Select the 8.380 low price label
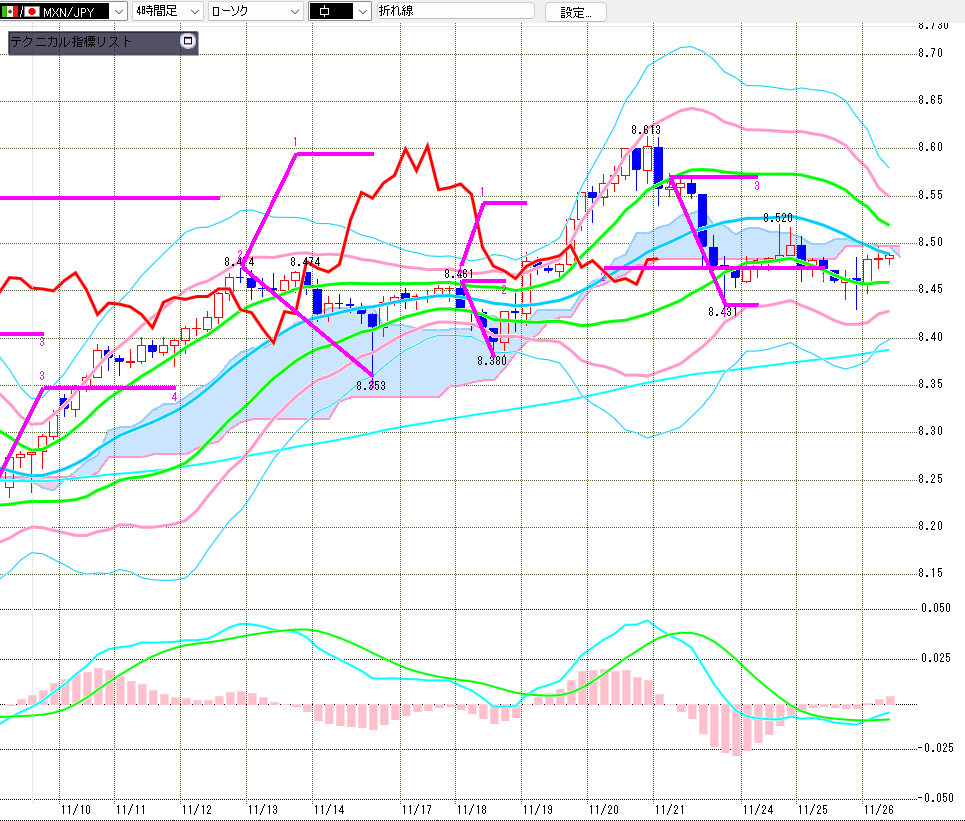 click(492, 360)
